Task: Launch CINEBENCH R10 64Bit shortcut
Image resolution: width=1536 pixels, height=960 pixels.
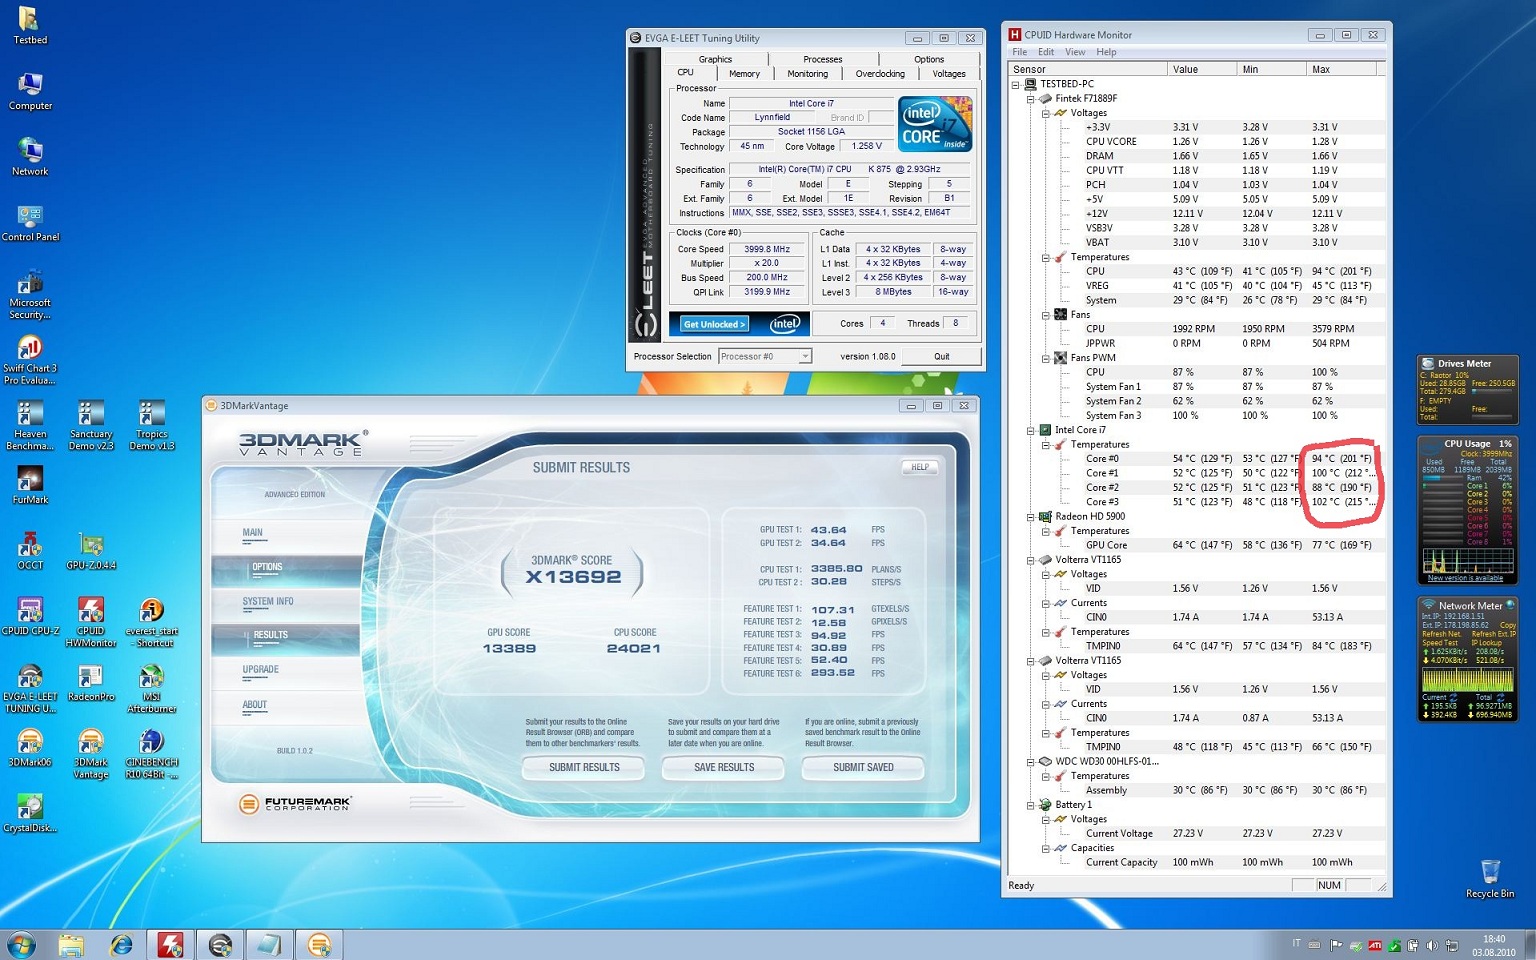Action: tap(151, 754)
